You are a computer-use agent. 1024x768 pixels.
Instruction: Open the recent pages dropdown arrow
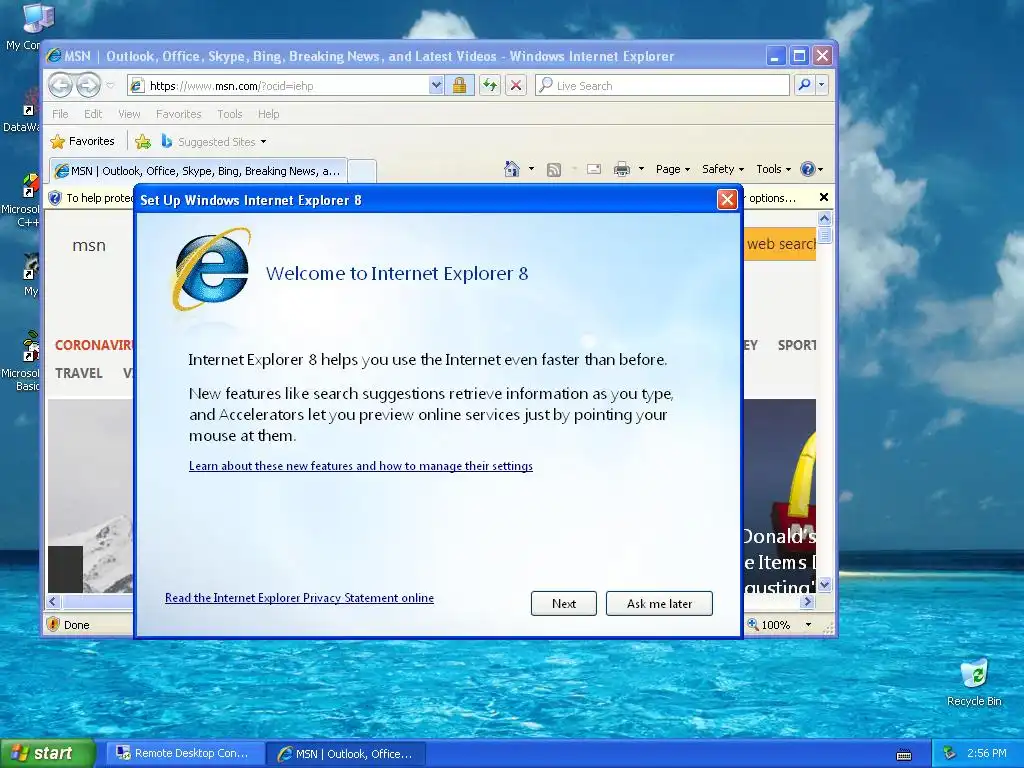[110, 86]
